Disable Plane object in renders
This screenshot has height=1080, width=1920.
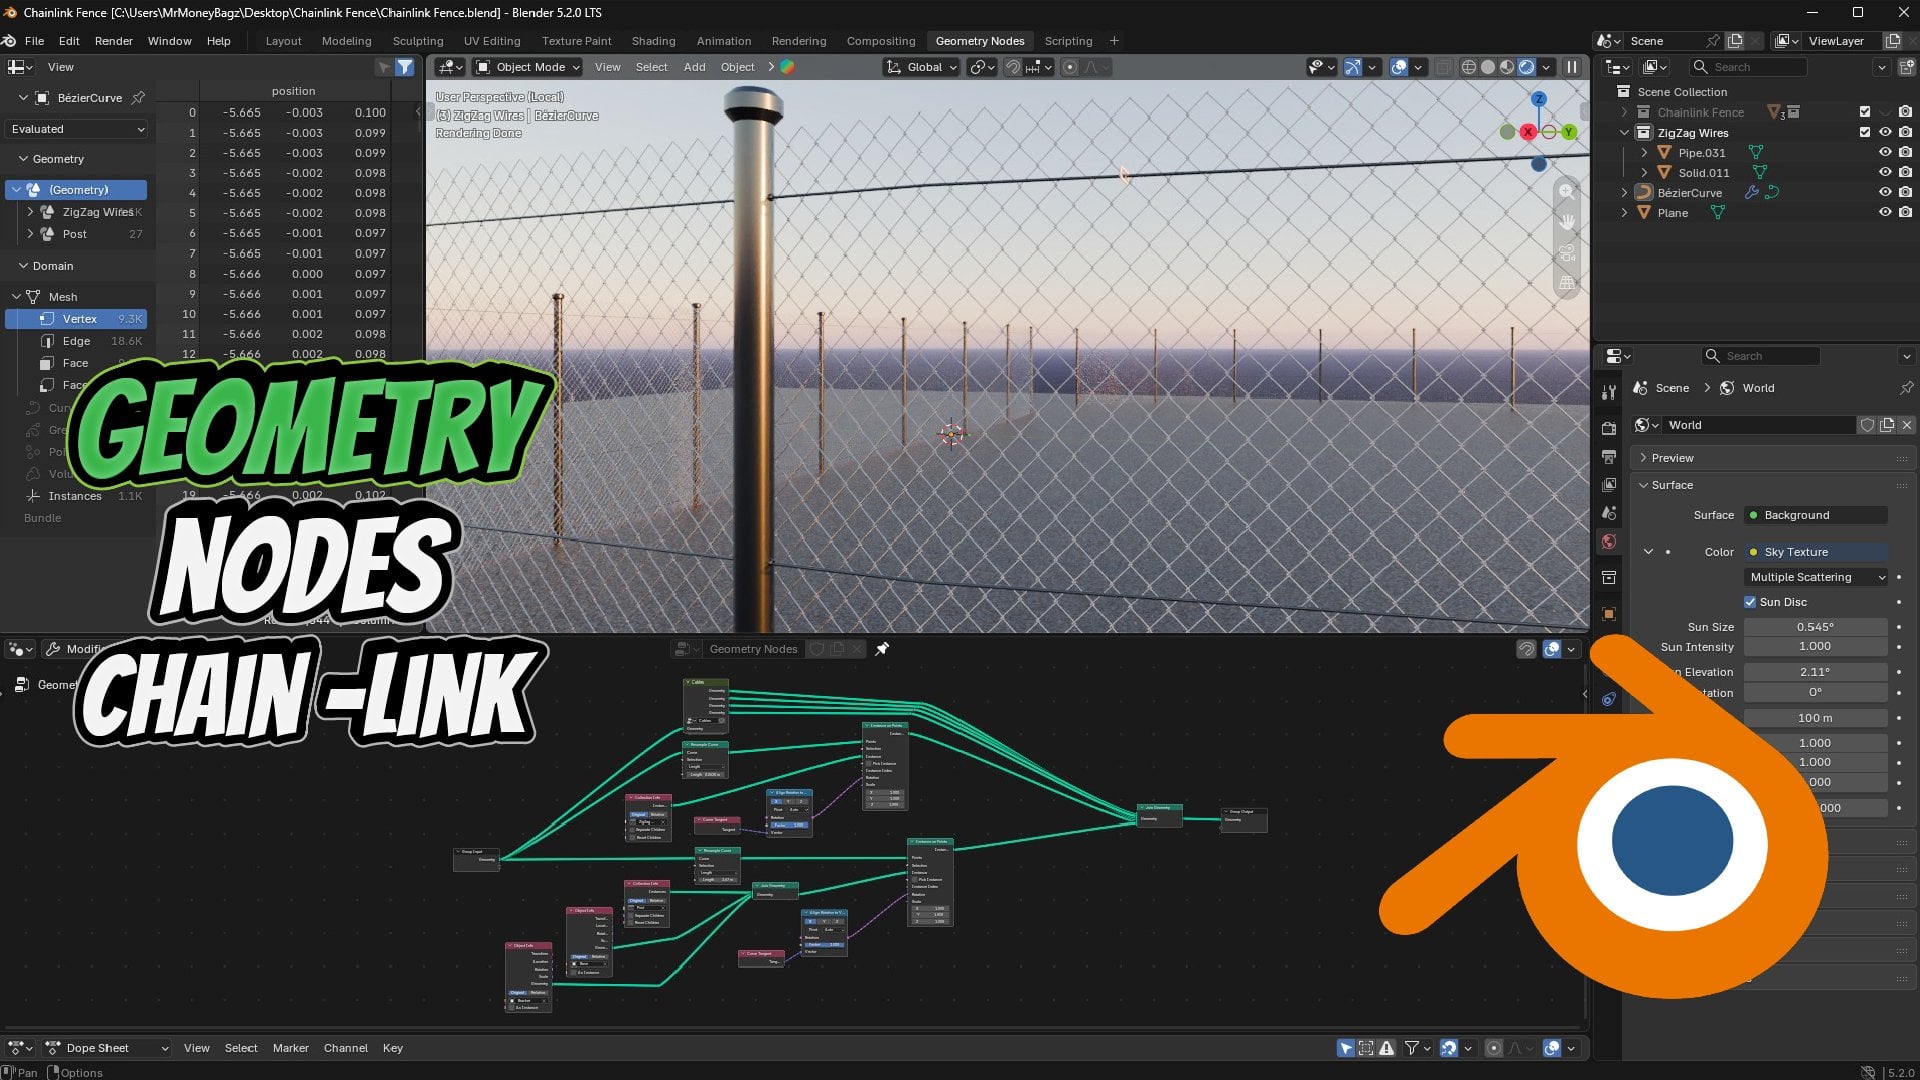tap(1905, 212)
